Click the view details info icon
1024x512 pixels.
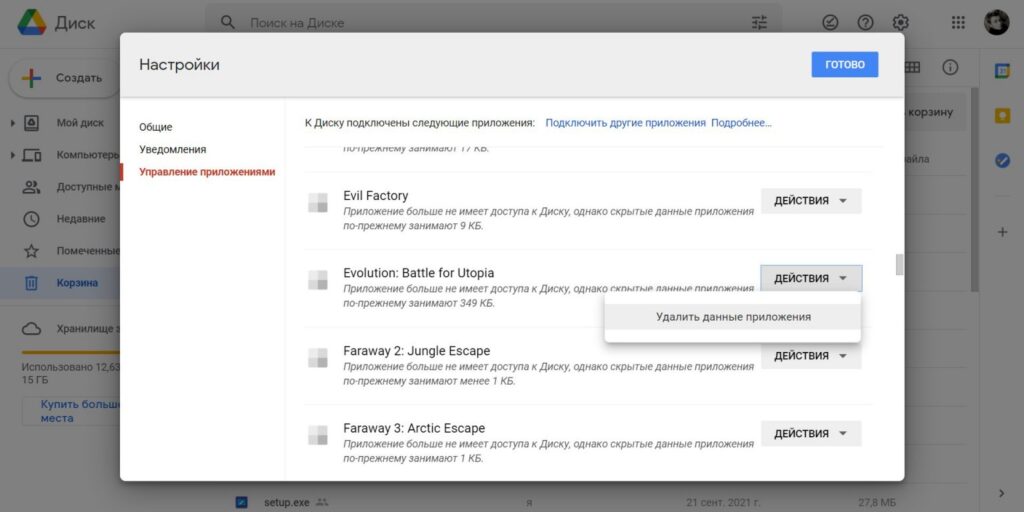(x=950, y=67)
